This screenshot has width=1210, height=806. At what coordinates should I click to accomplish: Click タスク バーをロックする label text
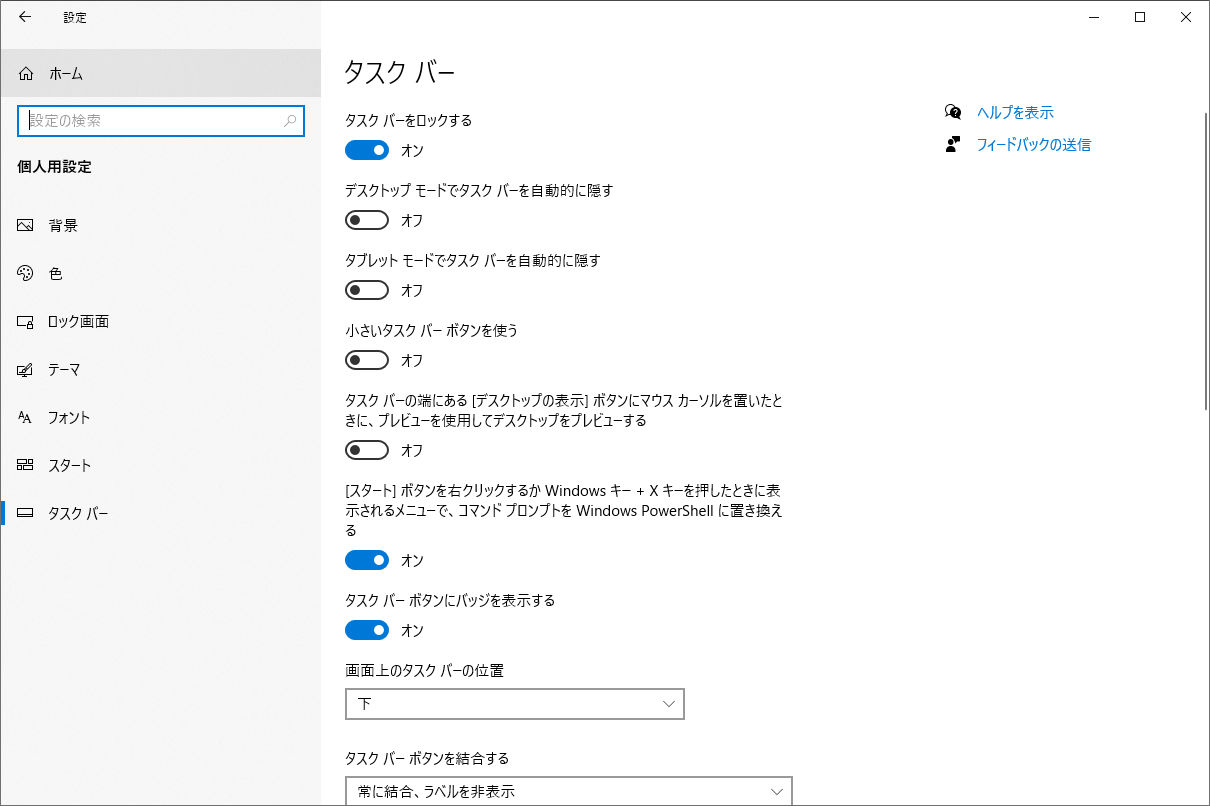[x=408, y=120]
